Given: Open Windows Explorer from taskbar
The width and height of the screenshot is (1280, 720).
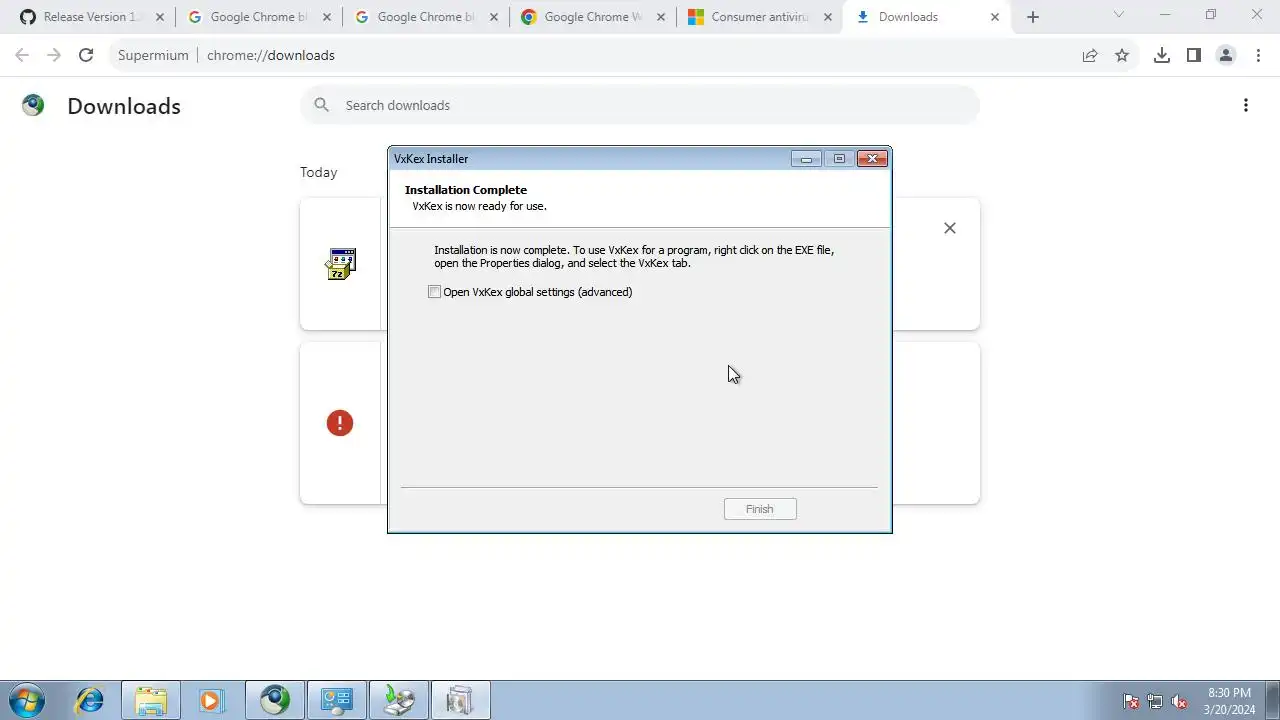Looking at the screenshot, I should pyautogui.click(x=151, y=700).
